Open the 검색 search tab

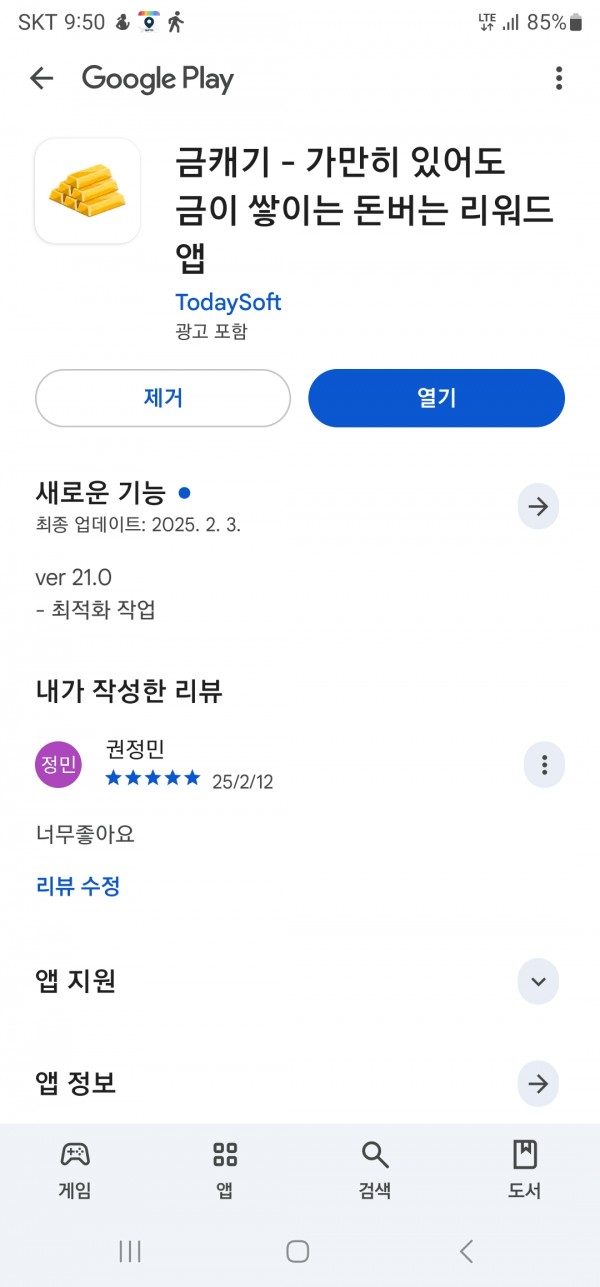375,1169
